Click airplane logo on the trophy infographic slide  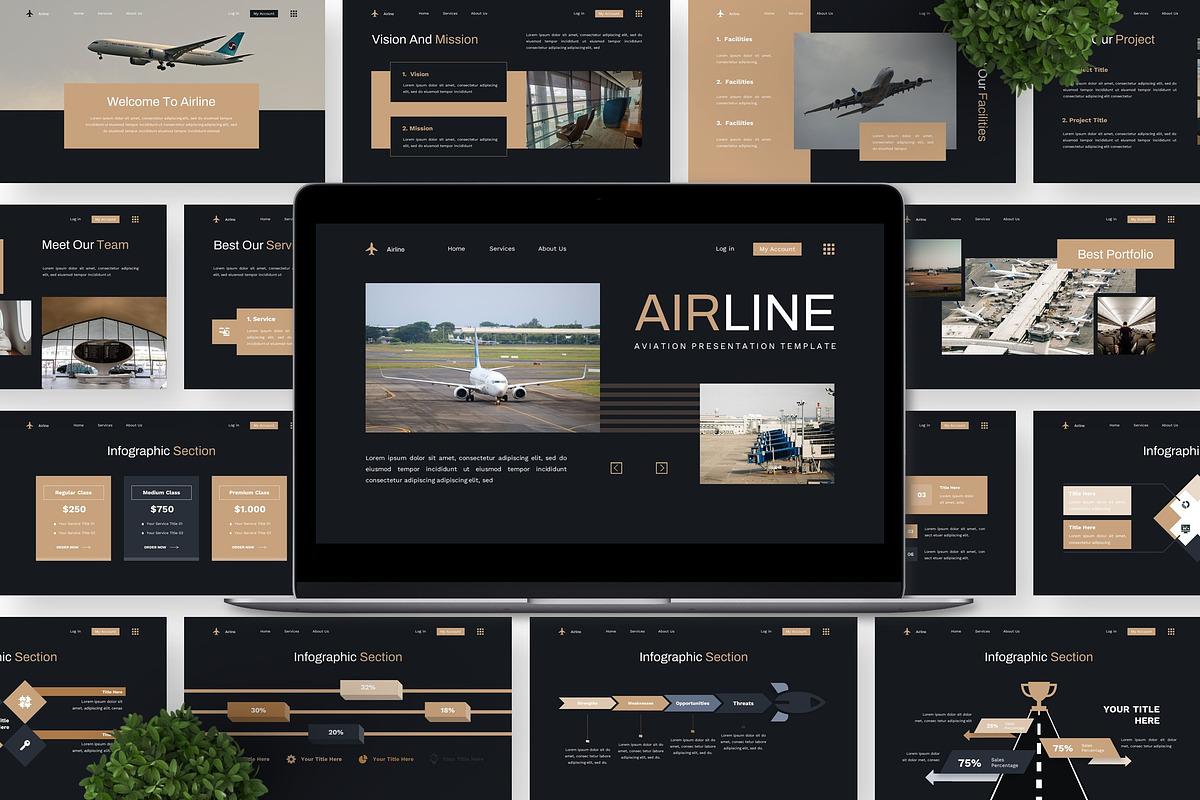pos(908,631)
